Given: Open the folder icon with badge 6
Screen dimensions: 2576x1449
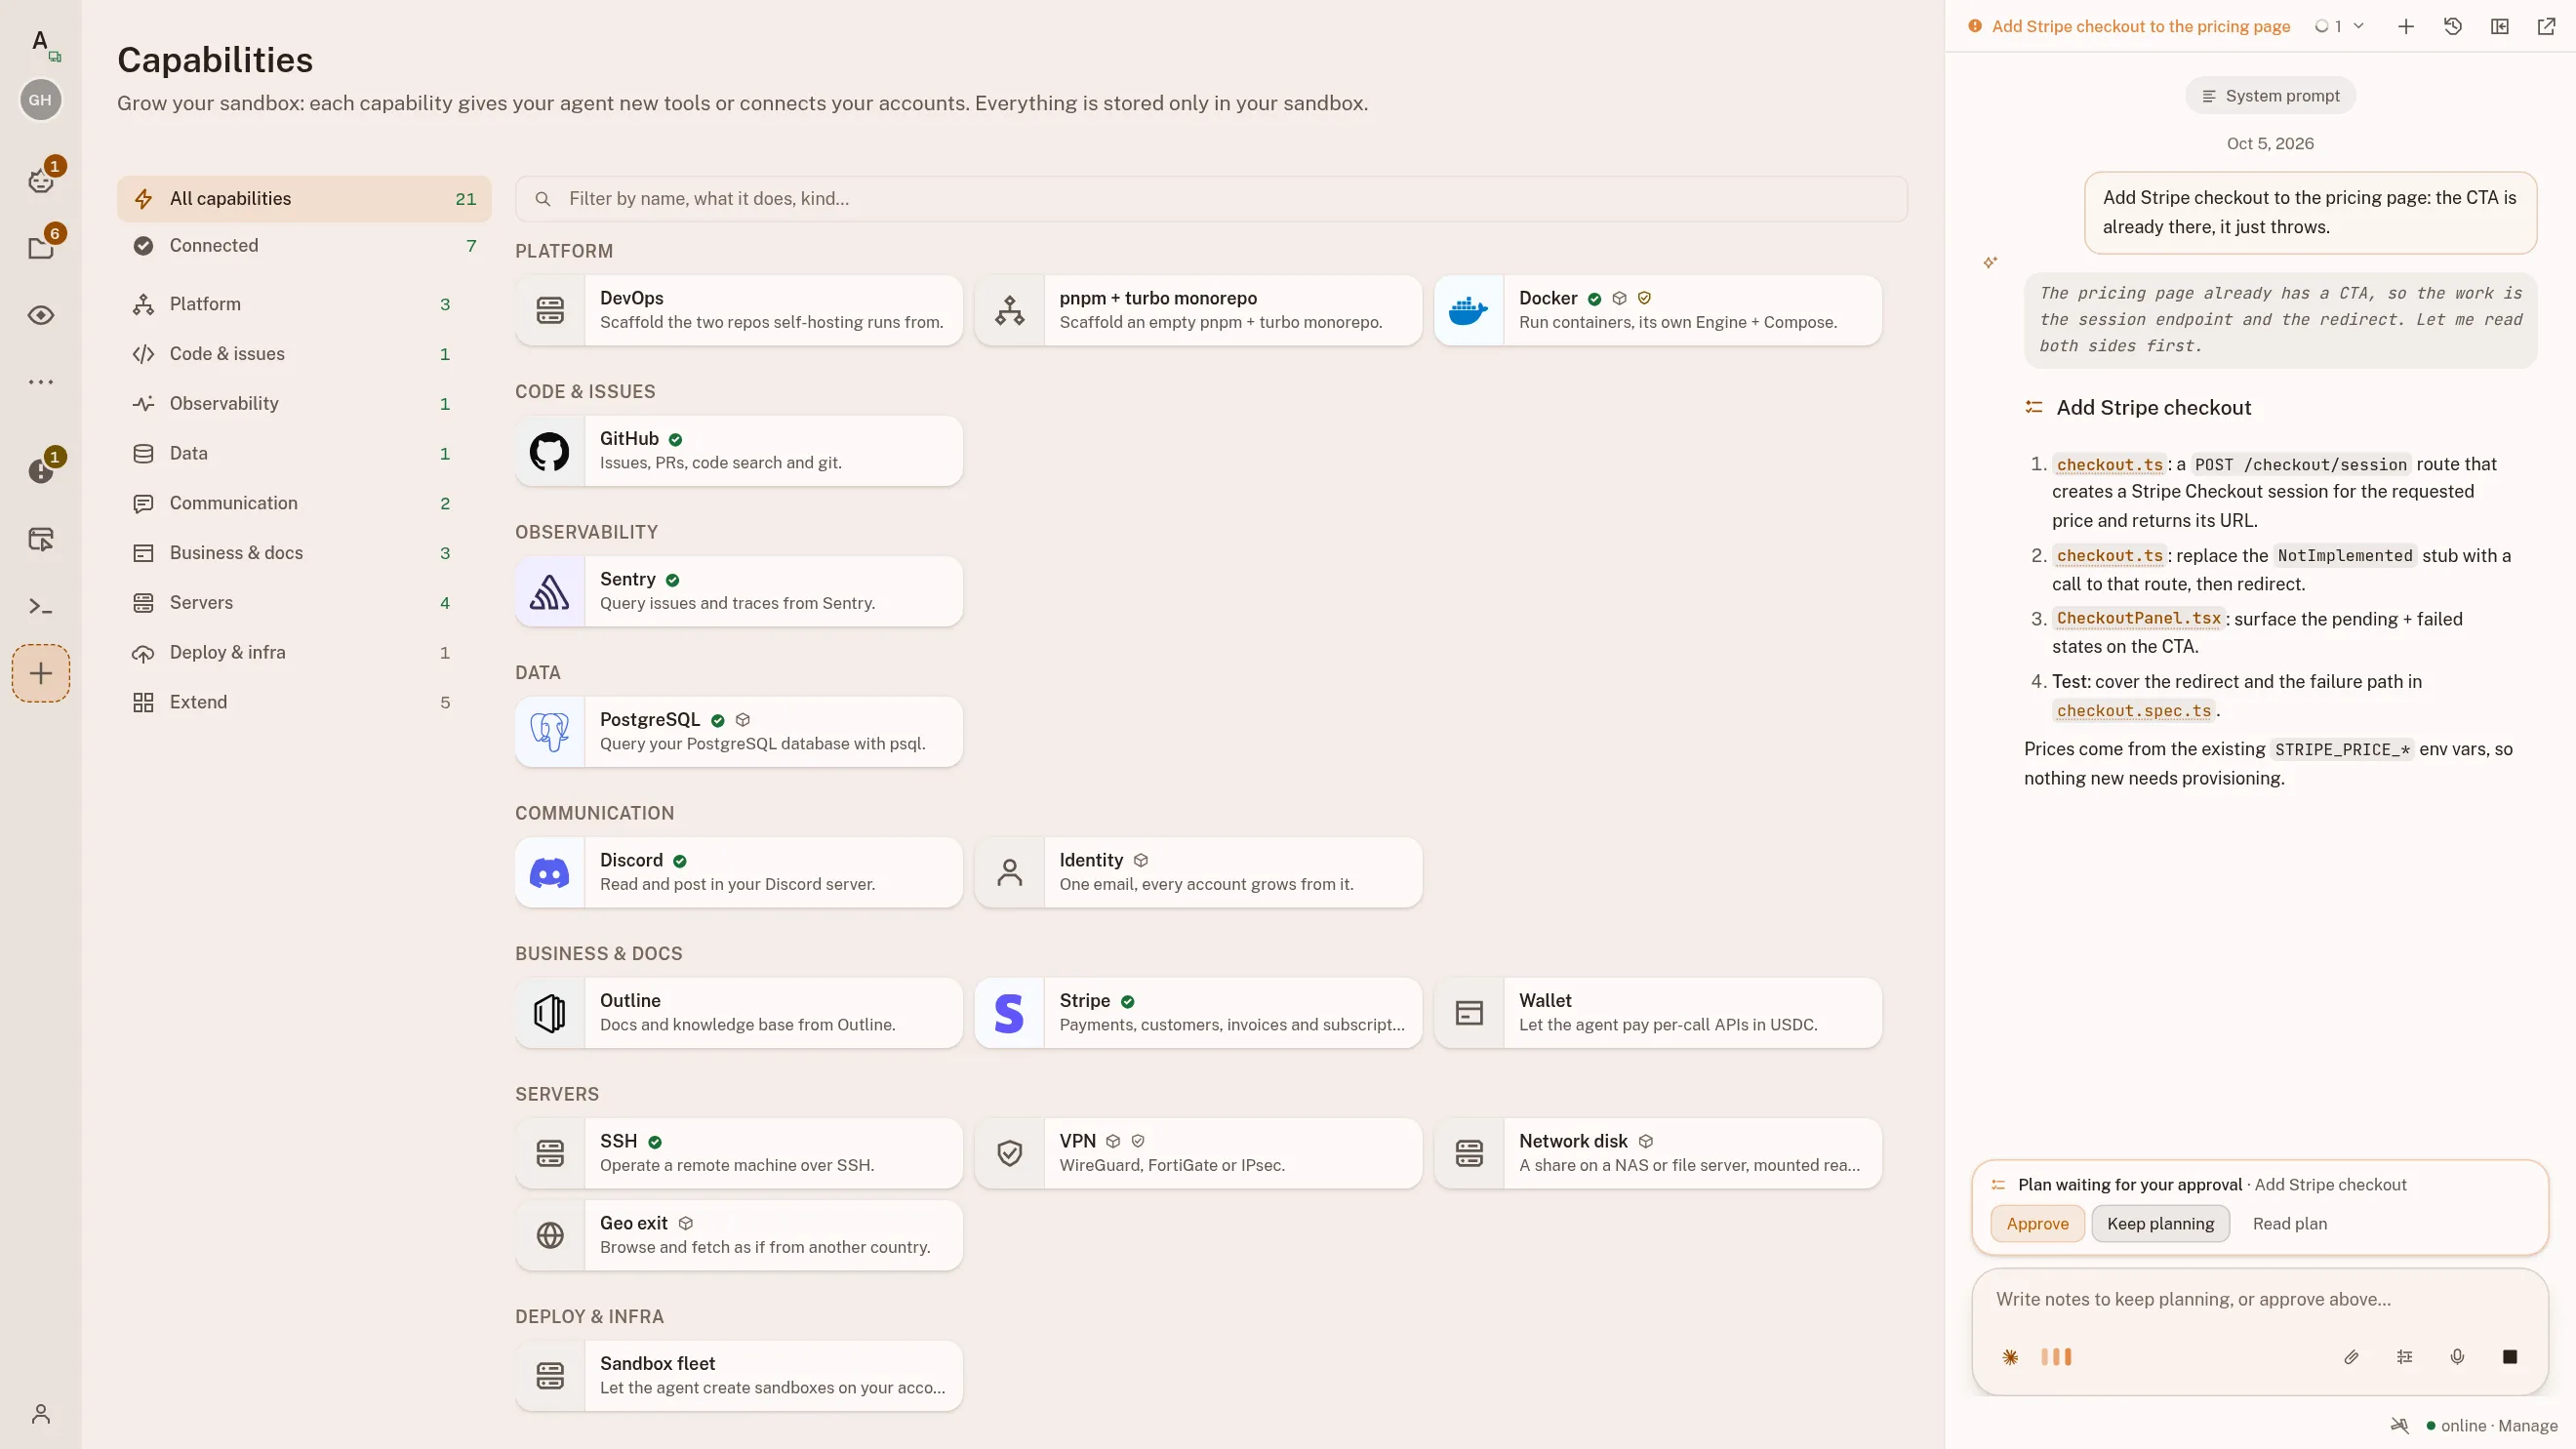Looking at the screenshot, I should (x=41, y=247).
